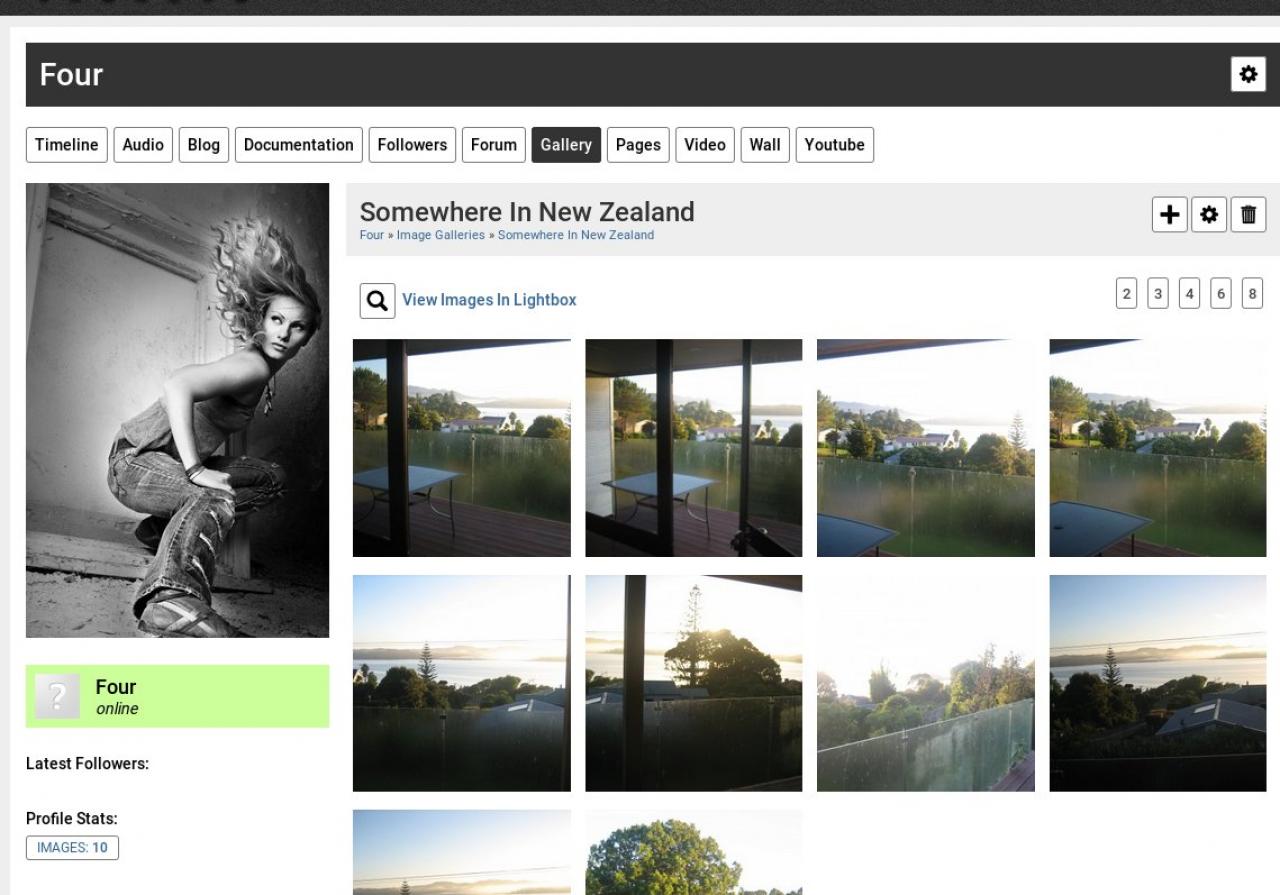
Task: Click the Latest Followers: label
Action: click(87, 764)
